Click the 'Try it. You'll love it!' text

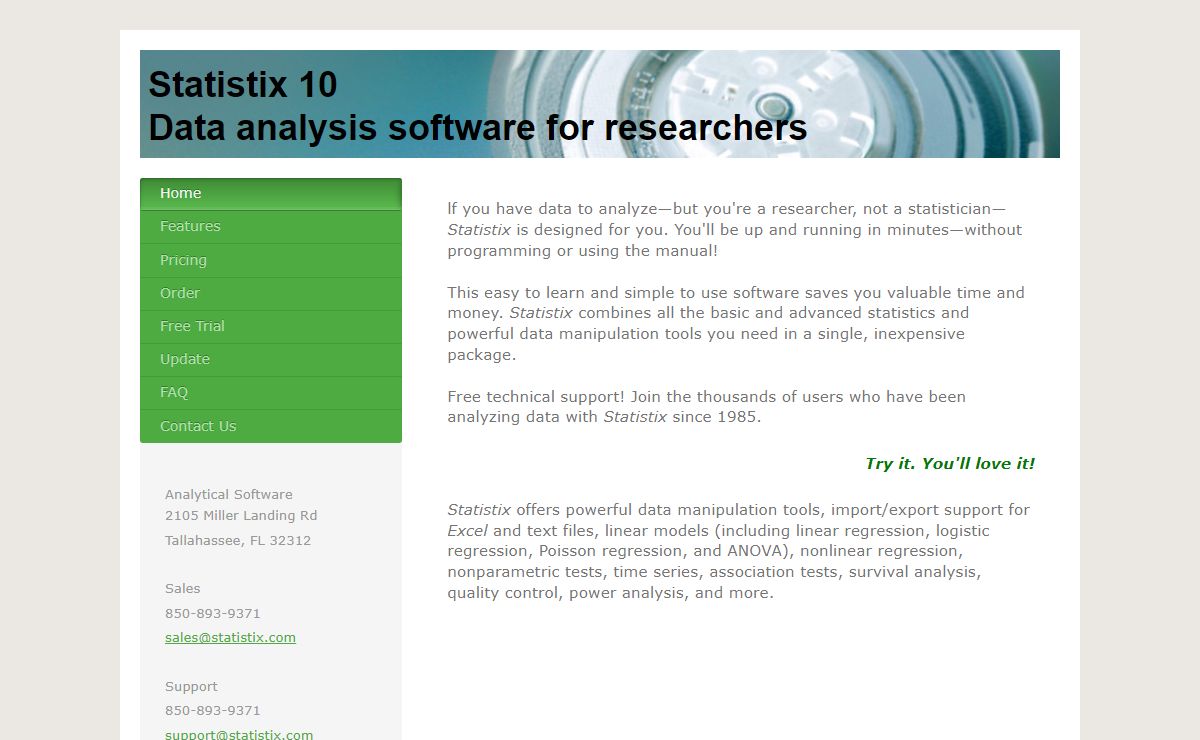[950, 464]
